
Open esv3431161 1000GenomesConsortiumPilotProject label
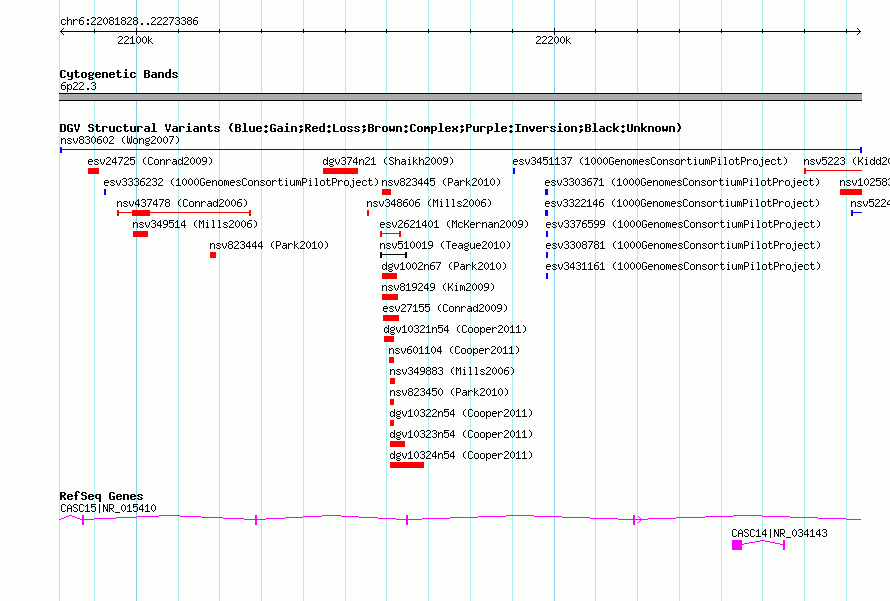pos(683,266)
